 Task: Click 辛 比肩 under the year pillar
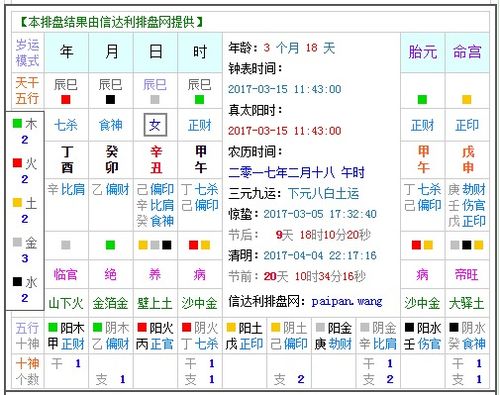66,189
